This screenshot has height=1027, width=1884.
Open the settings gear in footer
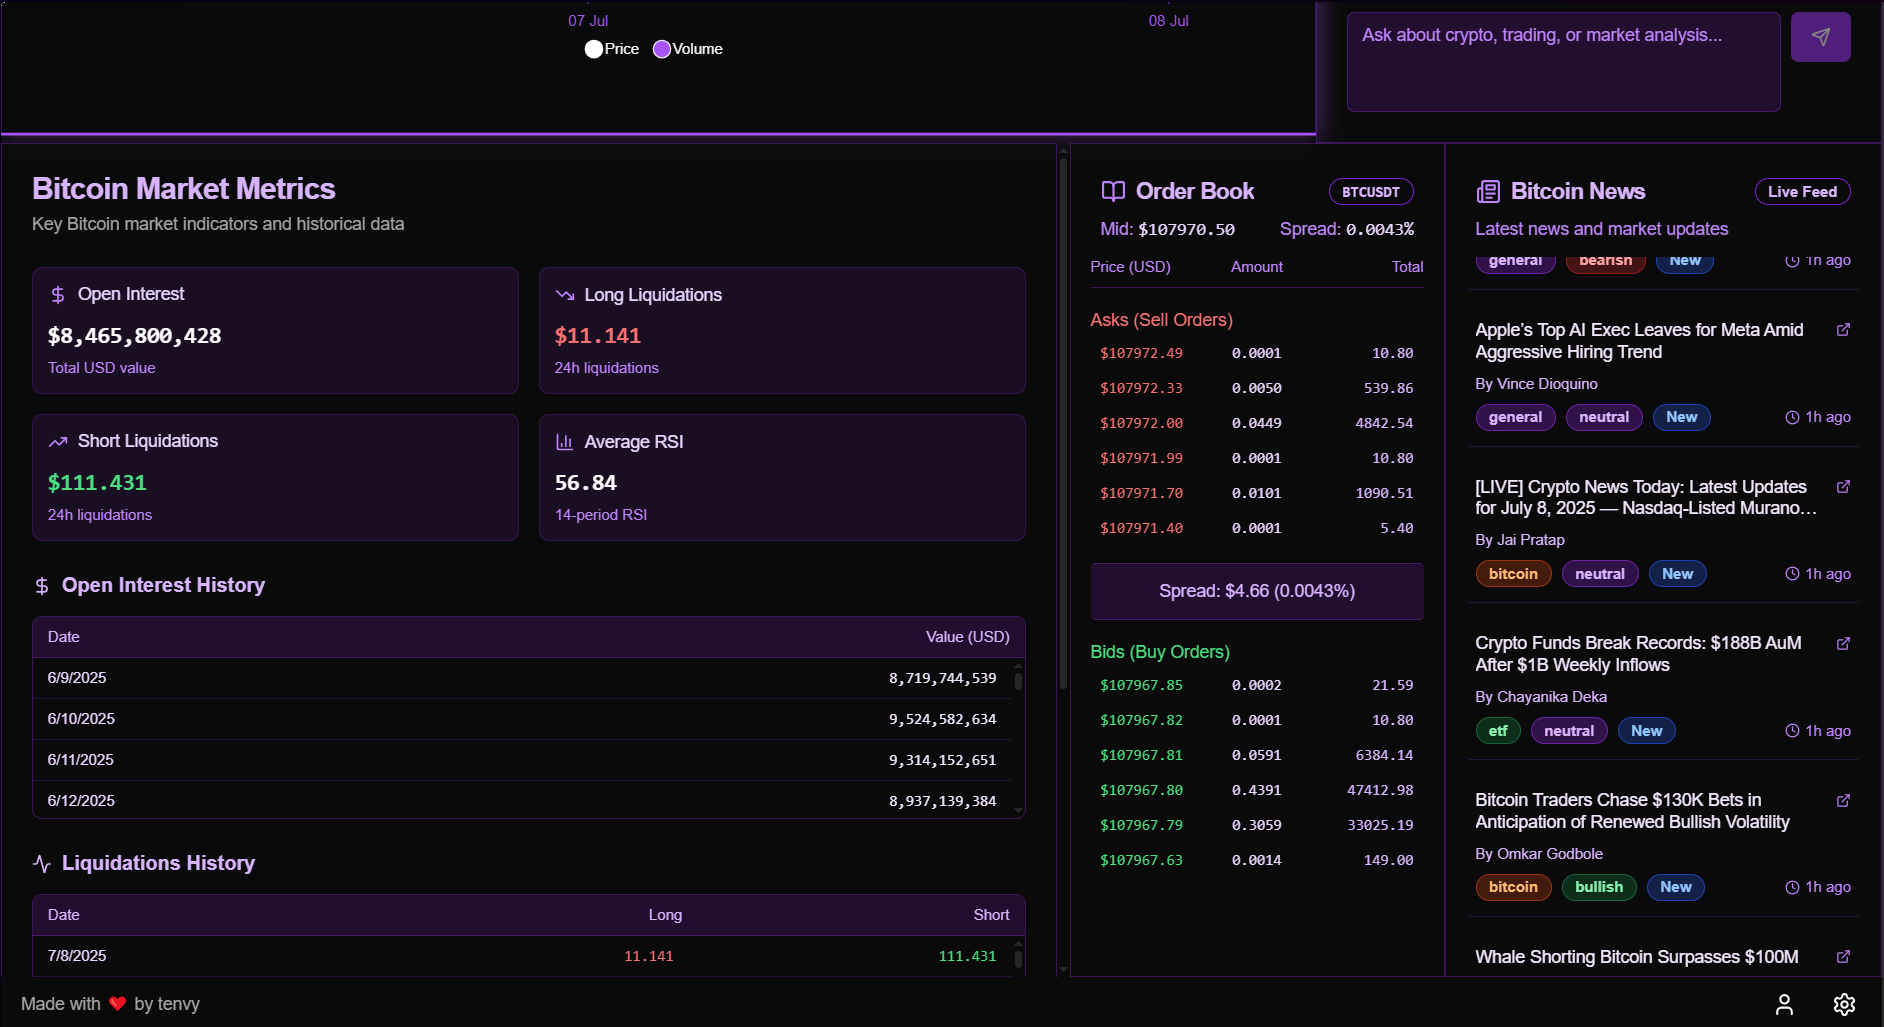coord(1844,1004)
